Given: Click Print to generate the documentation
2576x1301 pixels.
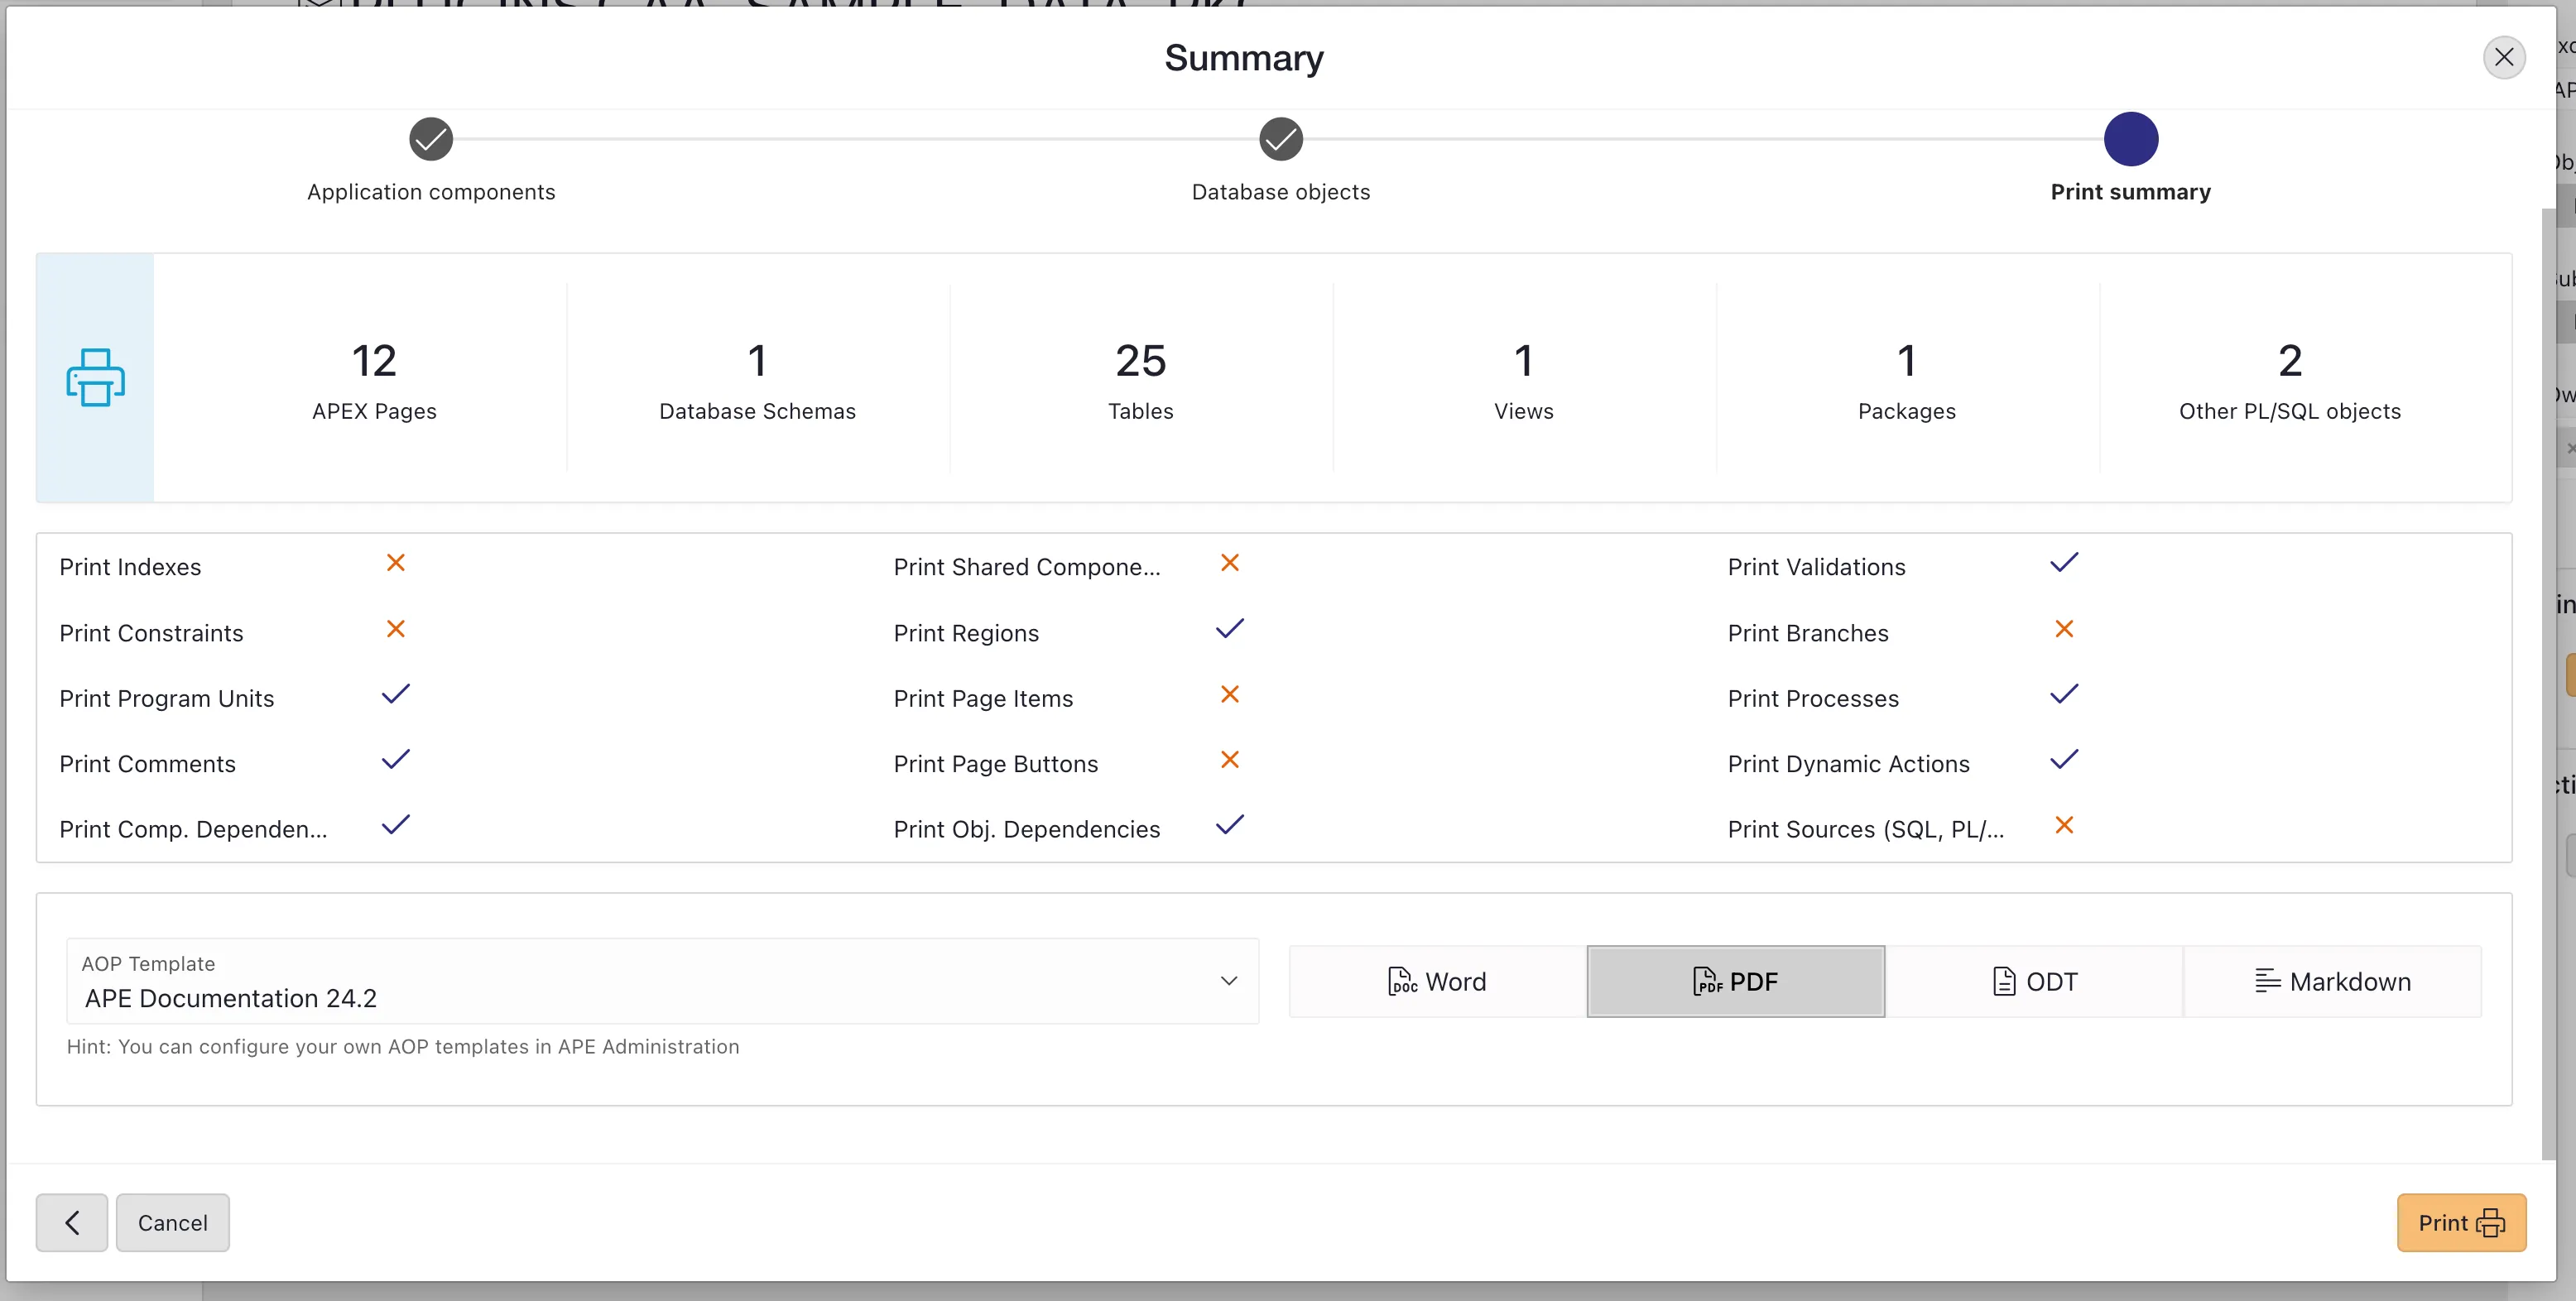Looking at the screenshot, I should [x=2461, y=1222].
